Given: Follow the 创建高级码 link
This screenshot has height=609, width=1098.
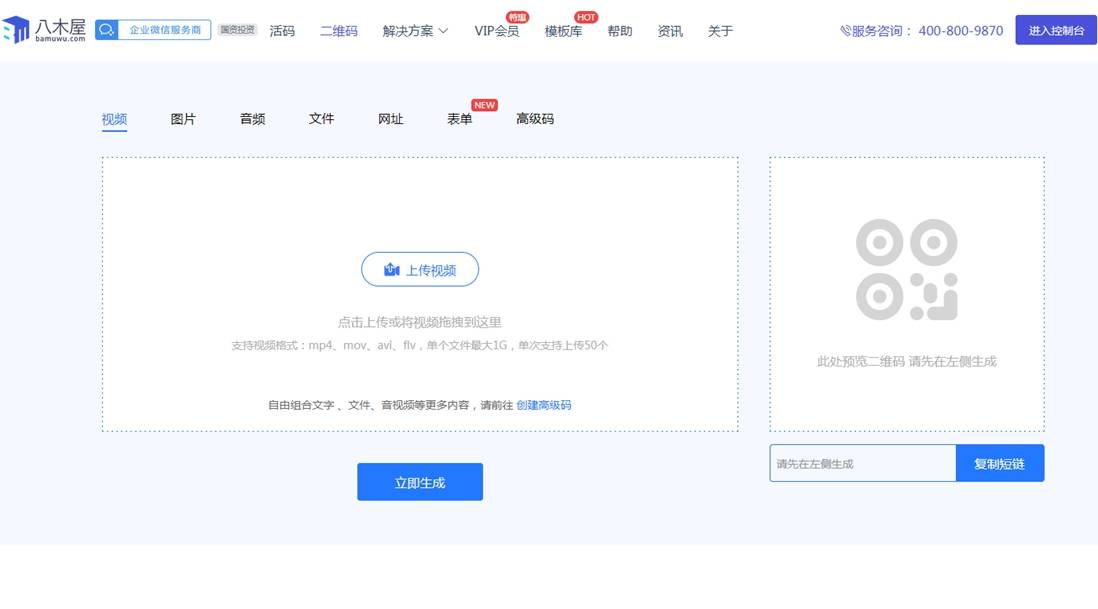Looking at the screenshot, I should click(544, 405).
